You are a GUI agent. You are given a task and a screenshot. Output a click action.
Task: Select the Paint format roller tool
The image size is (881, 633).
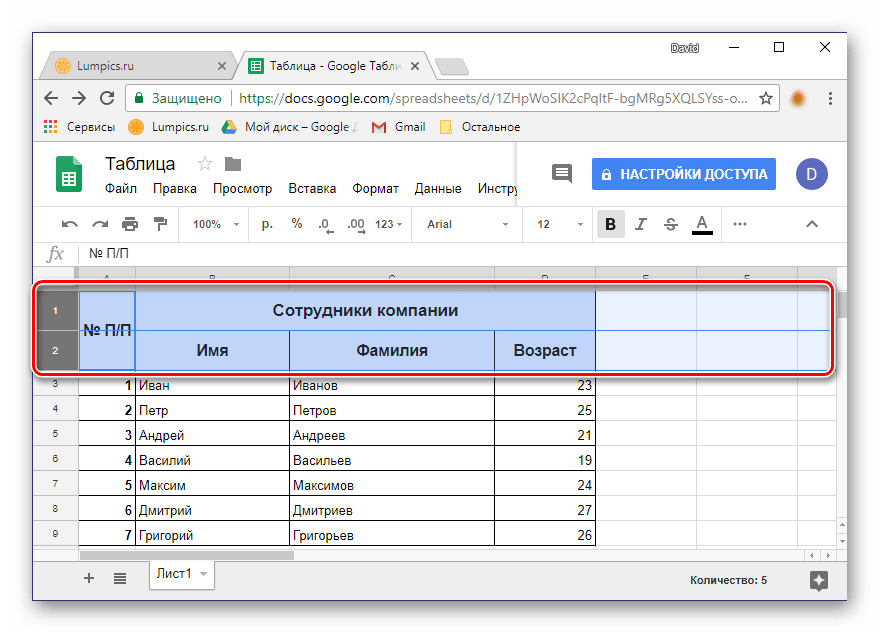pyautogui.click(x=160, y=224)
